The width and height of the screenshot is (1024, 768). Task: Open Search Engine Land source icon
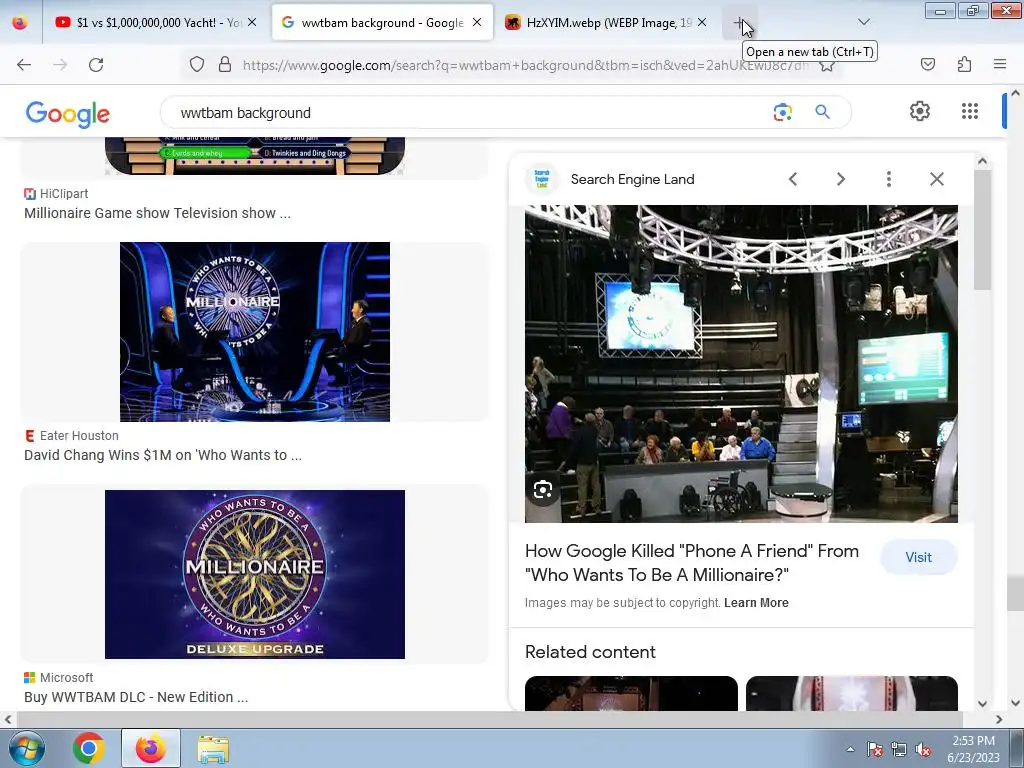pos(542,179)
